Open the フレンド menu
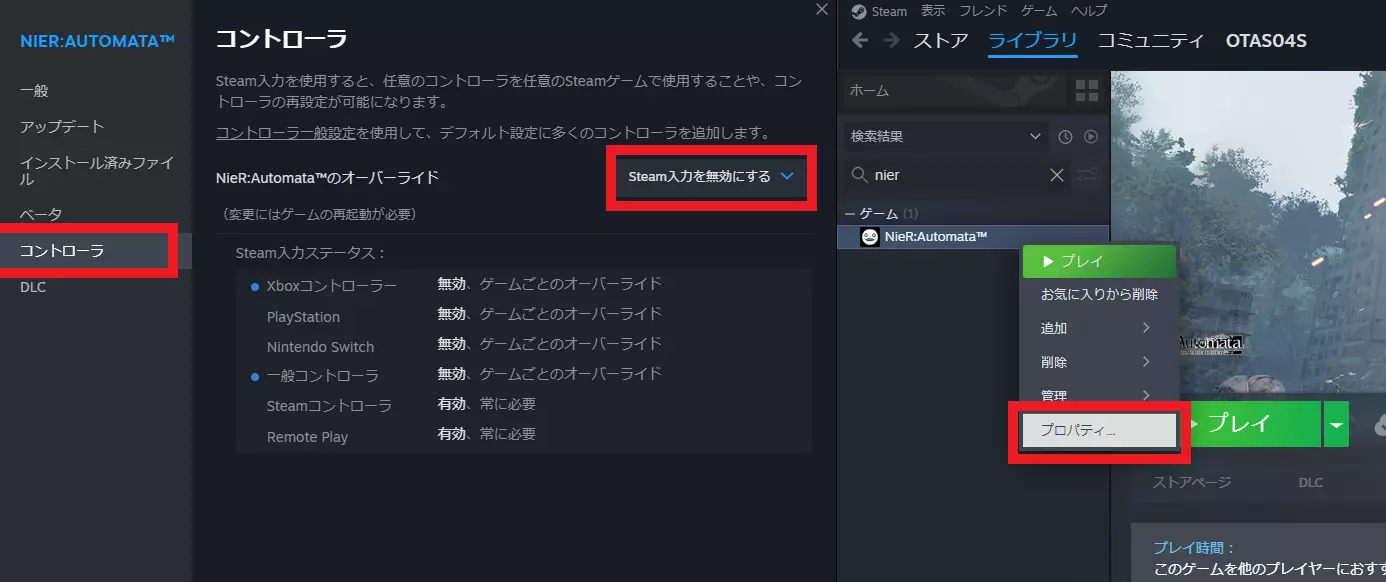This screenshot has width=1386, height=582. (984, 11)
